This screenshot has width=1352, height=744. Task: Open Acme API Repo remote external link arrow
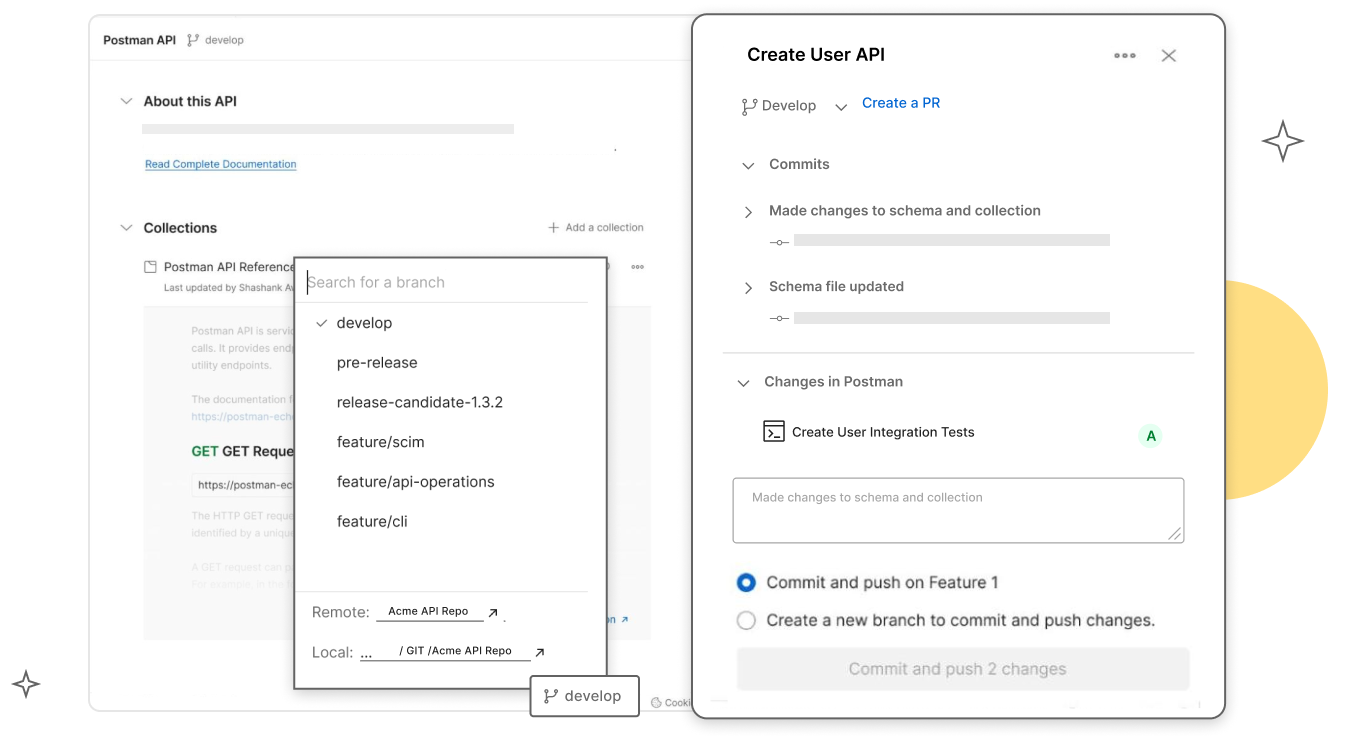click(x=493, y=612)
